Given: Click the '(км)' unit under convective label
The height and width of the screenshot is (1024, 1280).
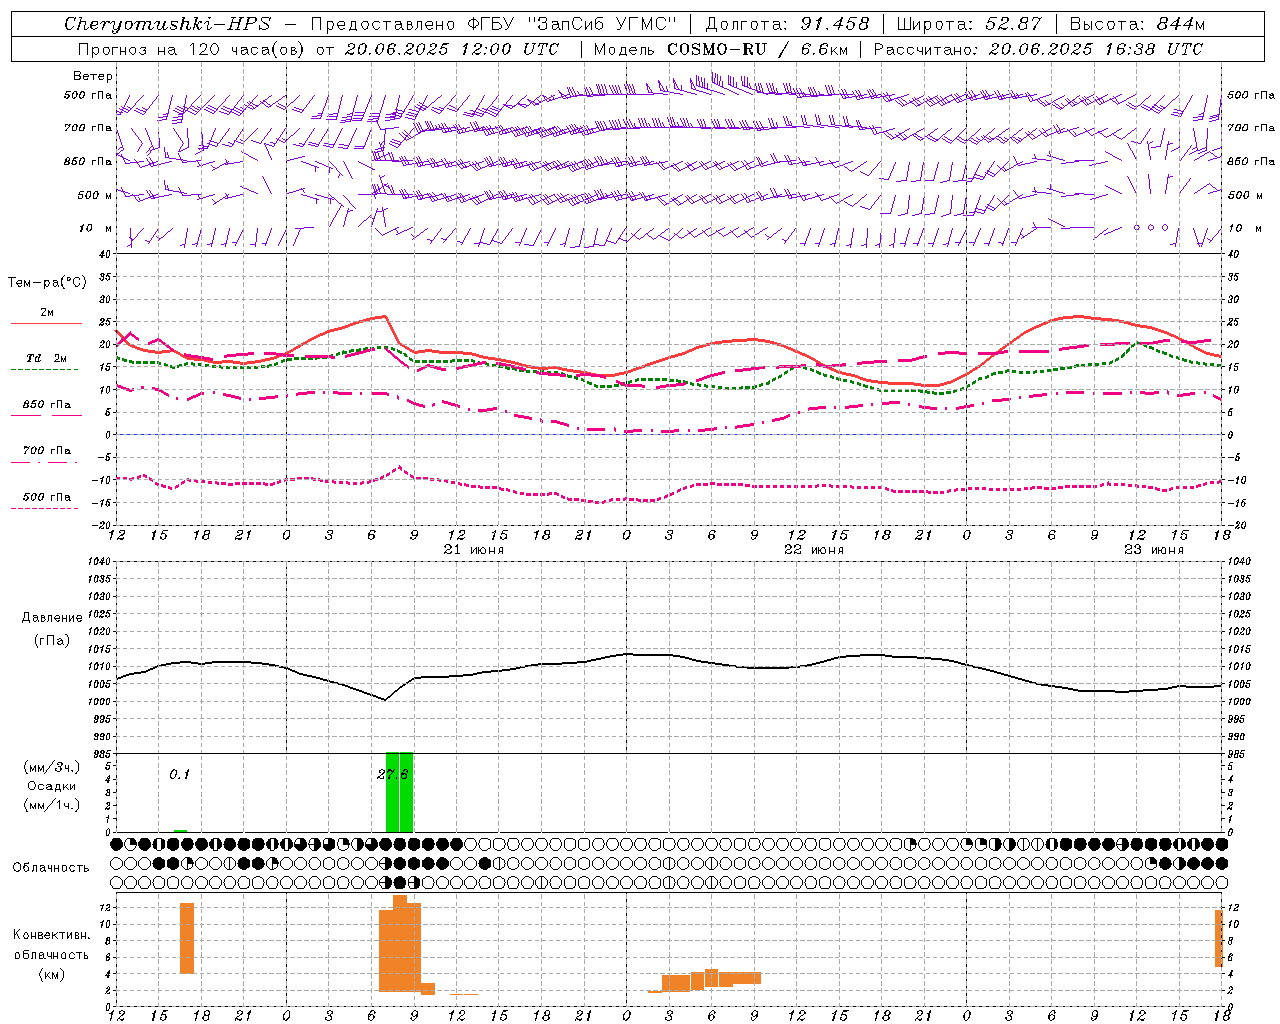Looking at the screenshot, I should point(52,974).
